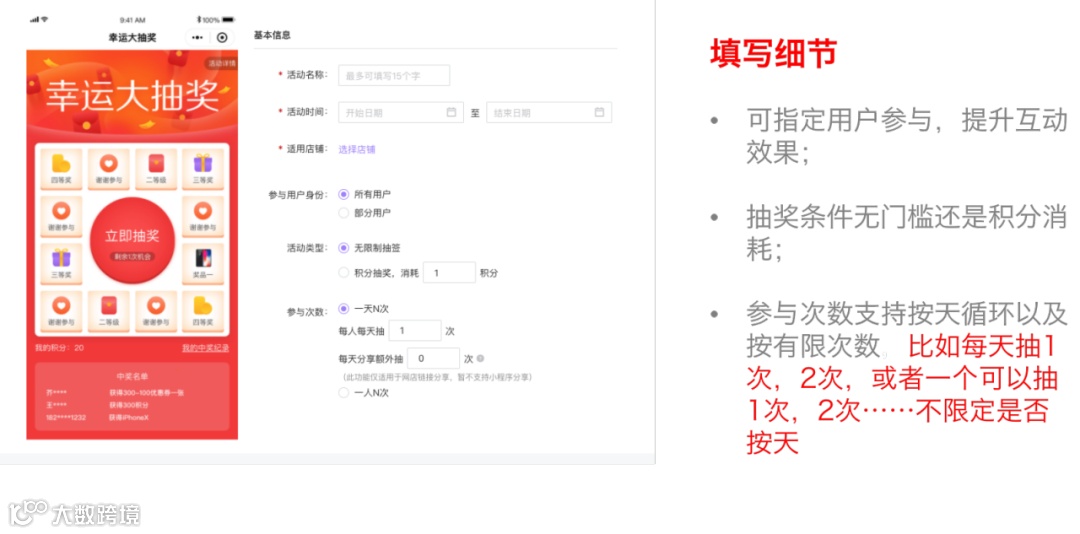Click 填写细节 red heading
The width and height of the screenshot is (1080, 534).
coord(773,54)
